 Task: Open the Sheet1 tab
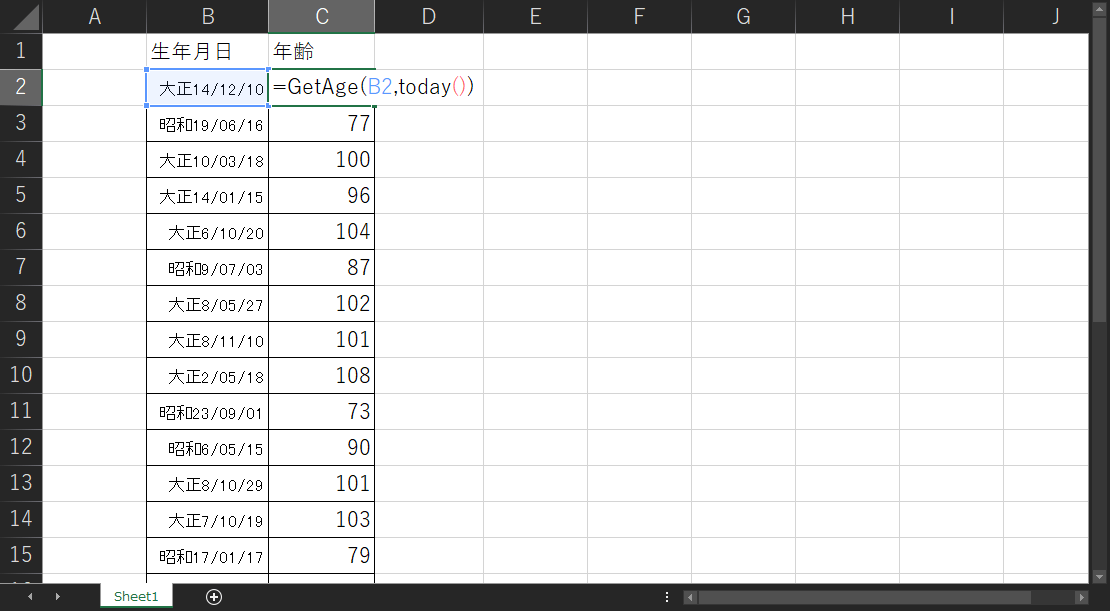coord(136,597)
